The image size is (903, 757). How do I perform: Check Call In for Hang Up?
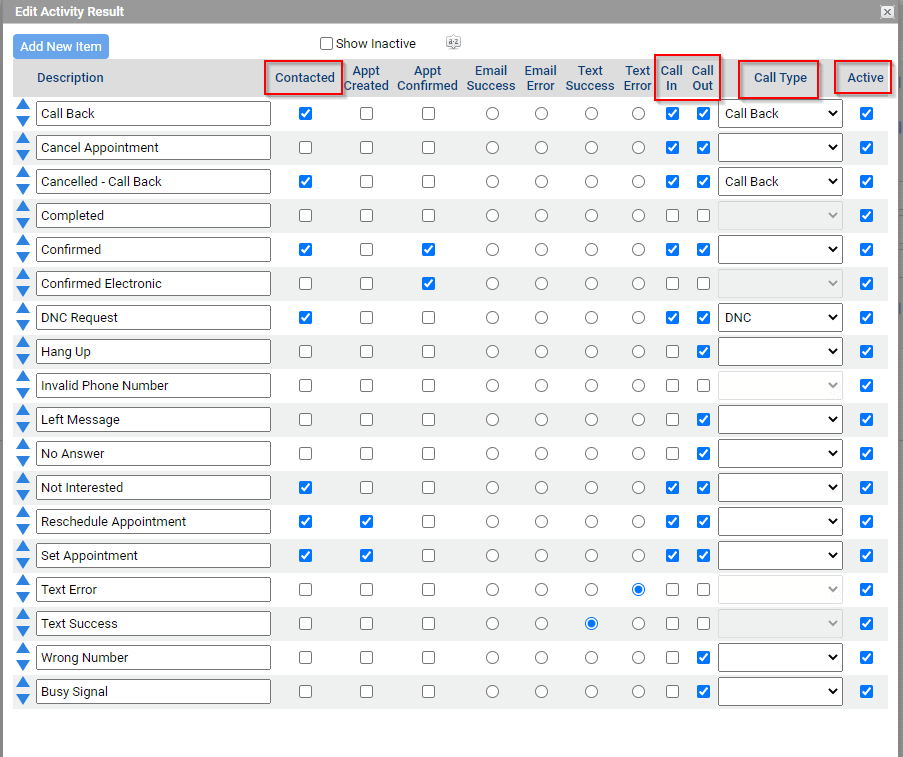tap(672, 351)
